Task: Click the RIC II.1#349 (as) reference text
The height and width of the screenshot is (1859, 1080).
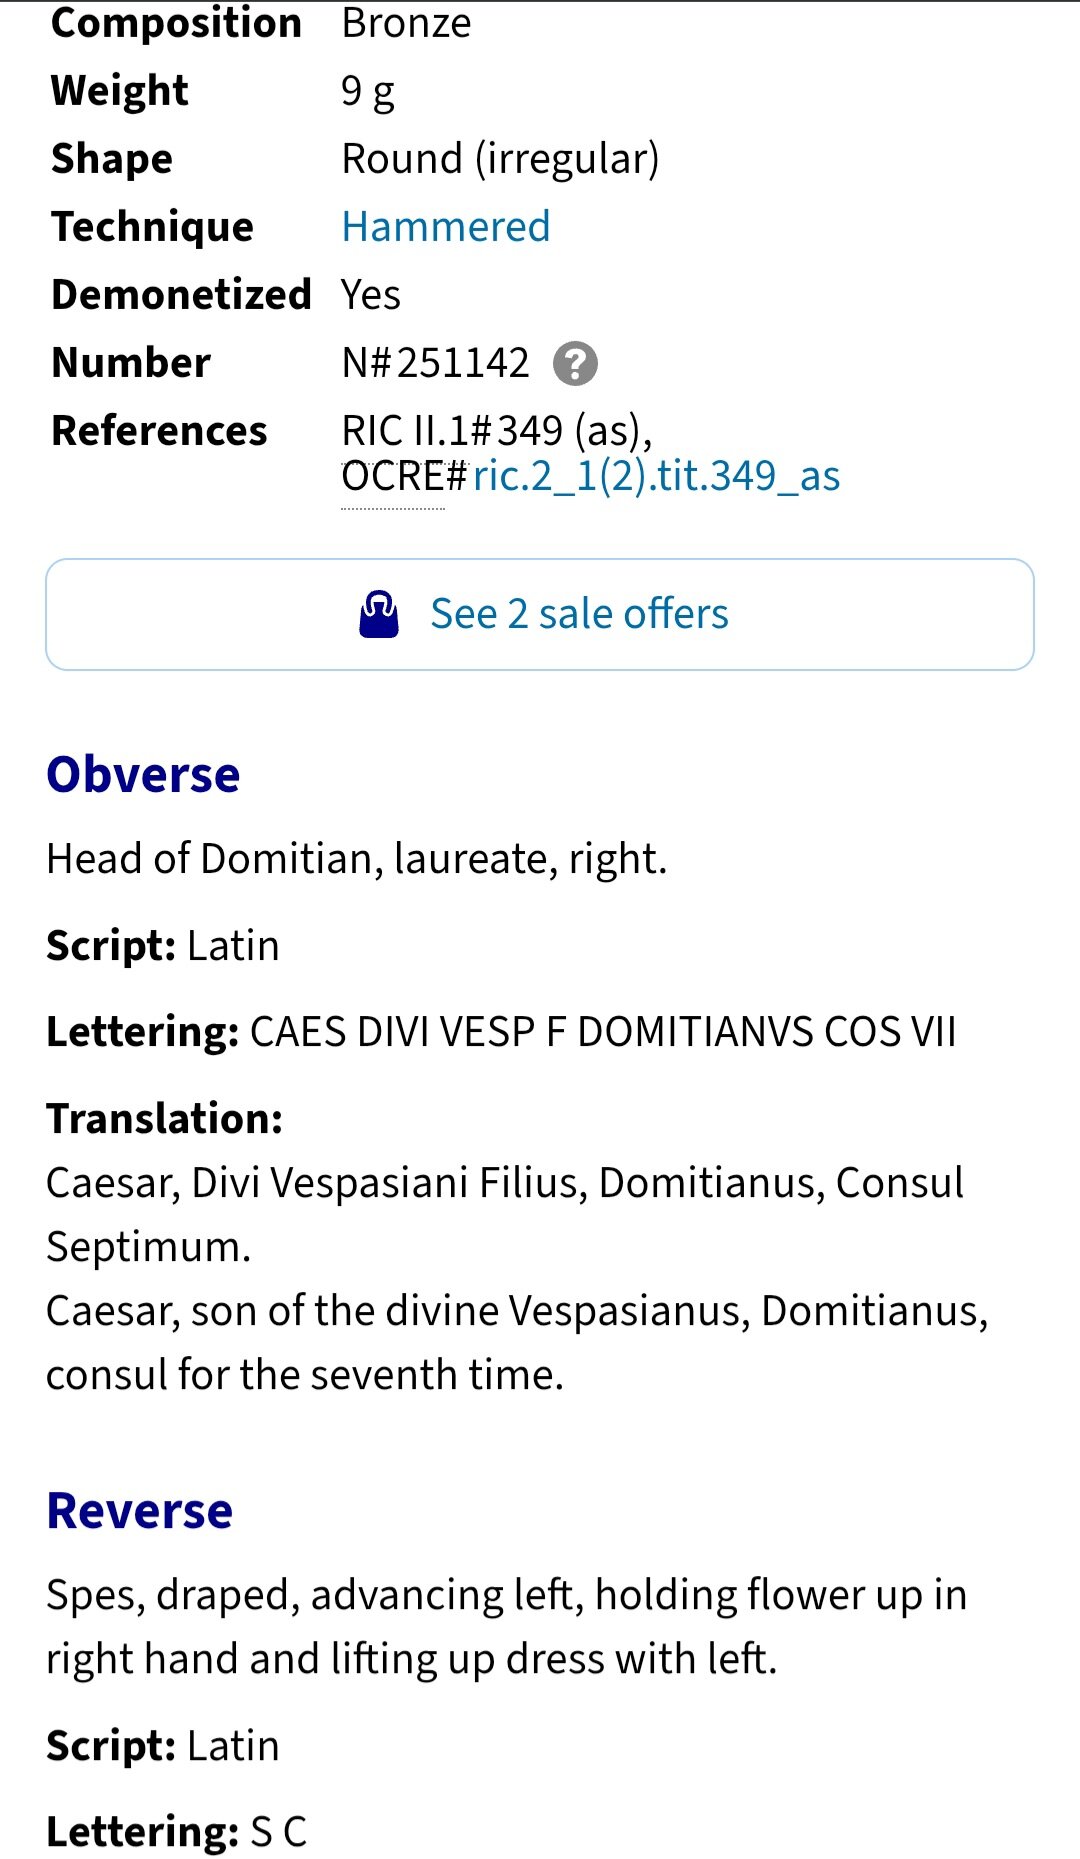Action: pyautogui.click(x=497, y=431)
